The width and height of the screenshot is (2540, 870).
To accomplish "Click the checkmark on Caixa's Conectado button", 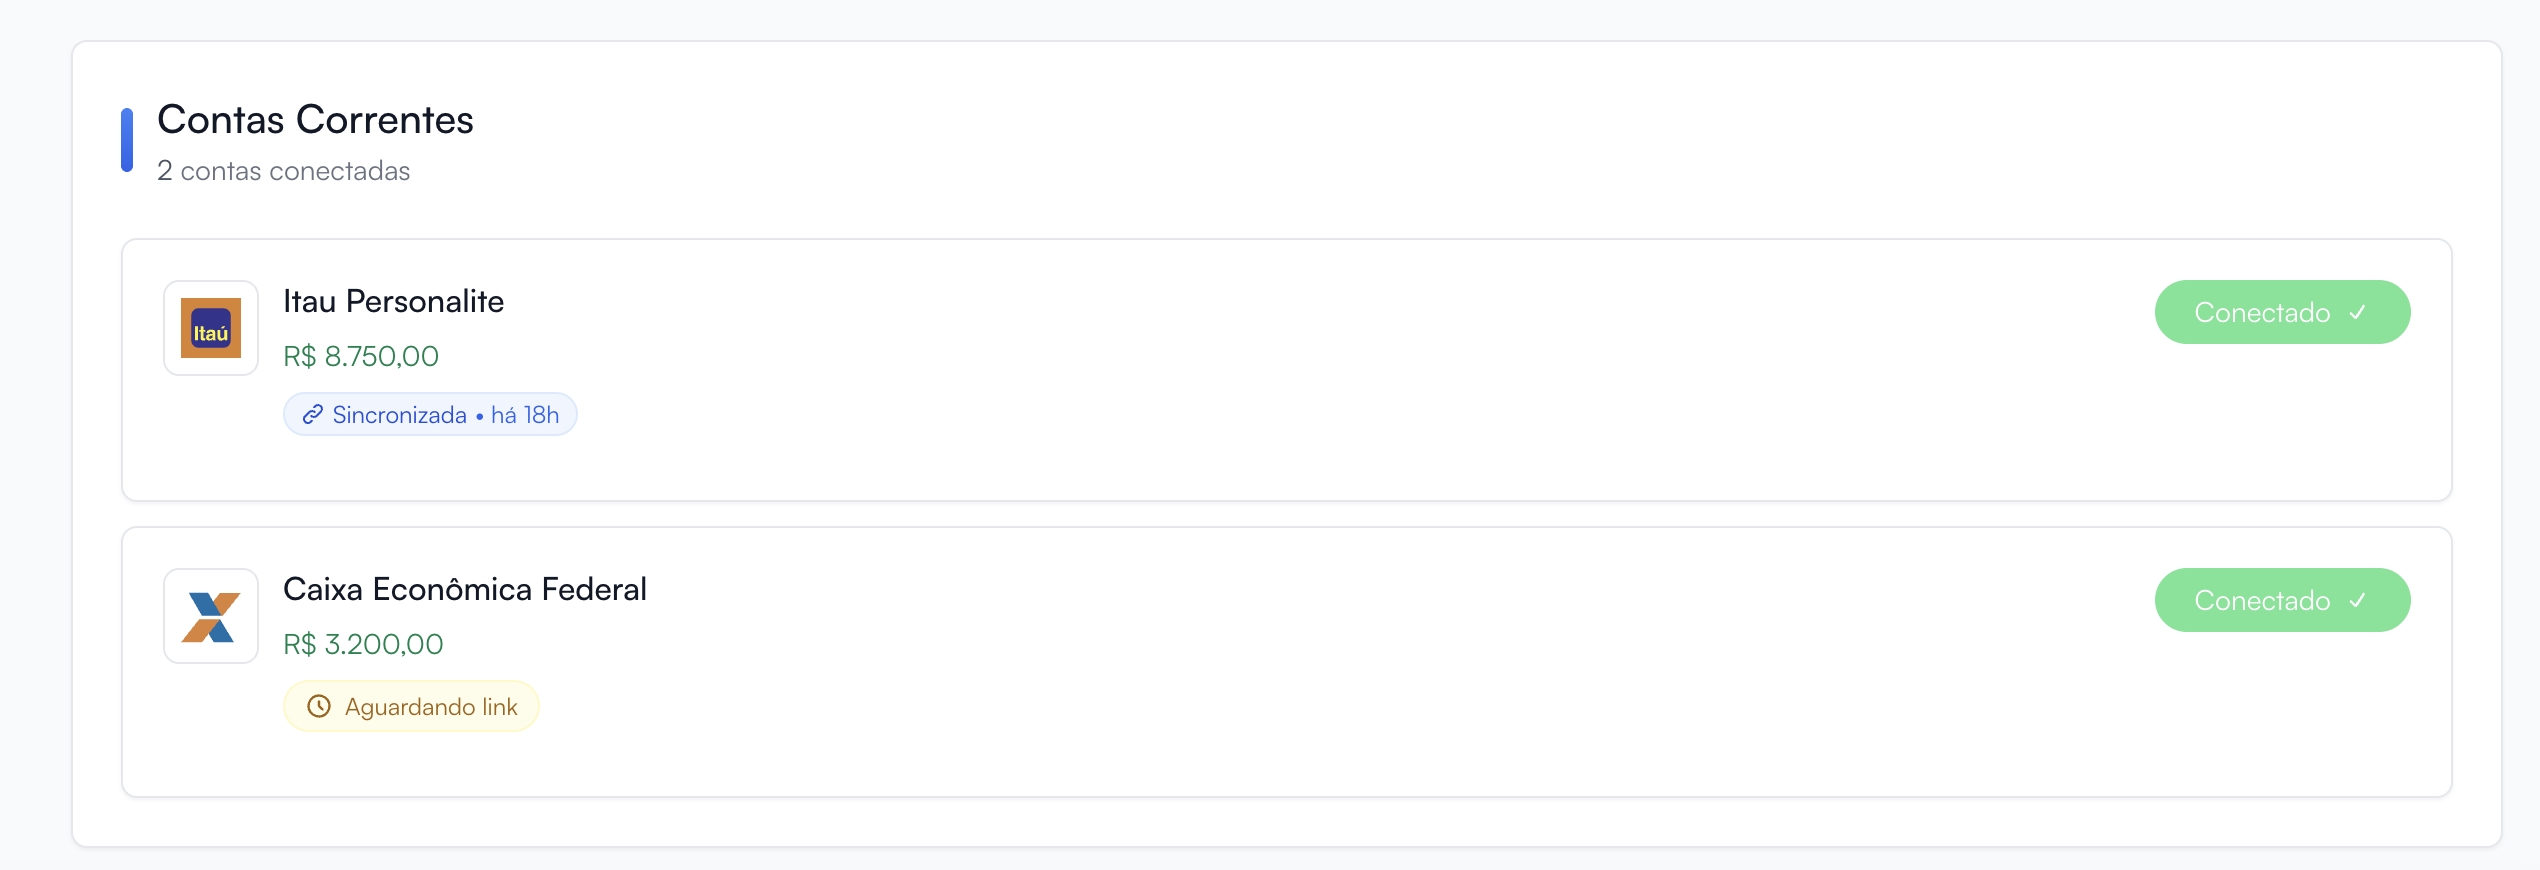I will click(x=2358, y=601).
